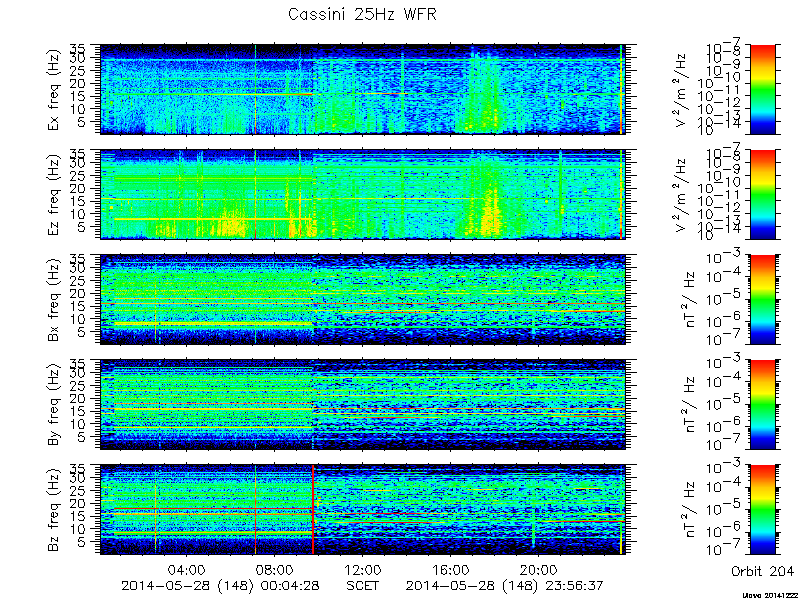This screenshot has height=600, width=800.
Task: Click the 'Orbit 204' label
Action: tap(762, 571)
